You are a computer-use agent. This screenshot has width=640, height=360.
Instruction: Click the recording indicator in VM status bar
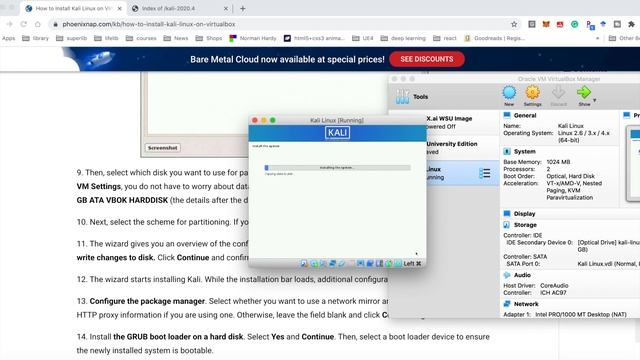tap(370, 264)
